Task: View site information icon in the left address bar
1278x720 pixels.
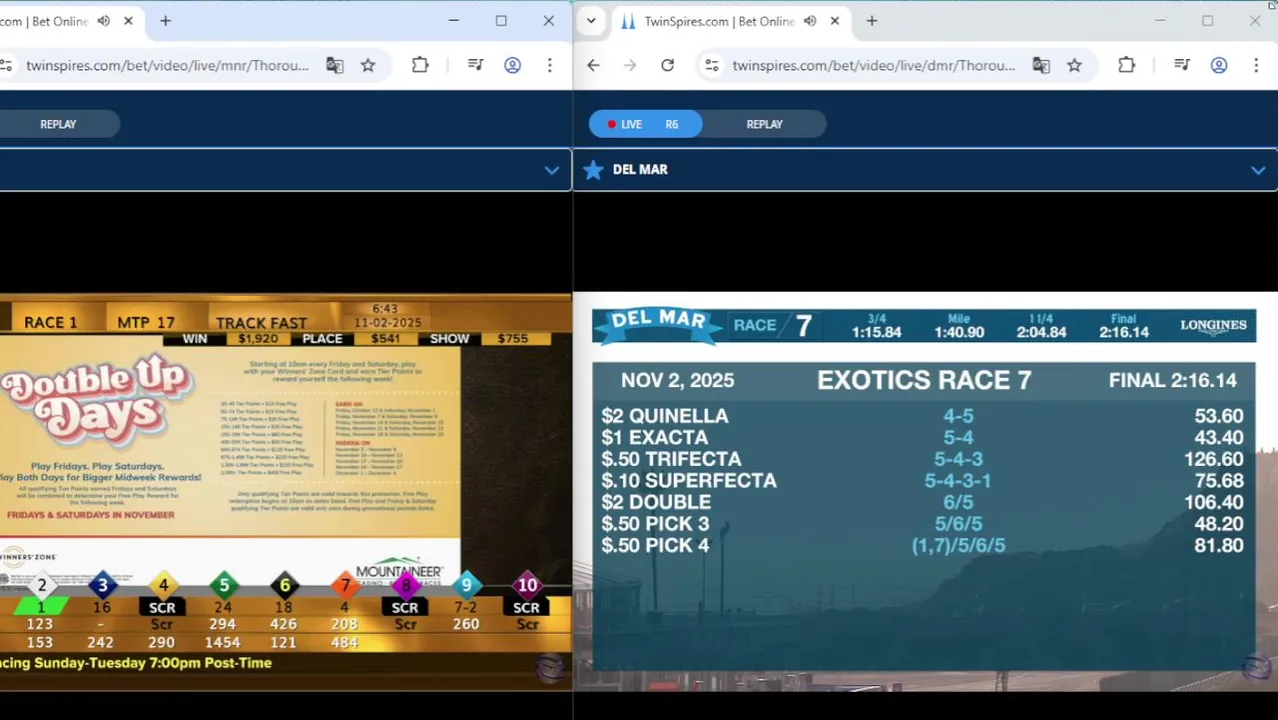Action: pos(6,65)
